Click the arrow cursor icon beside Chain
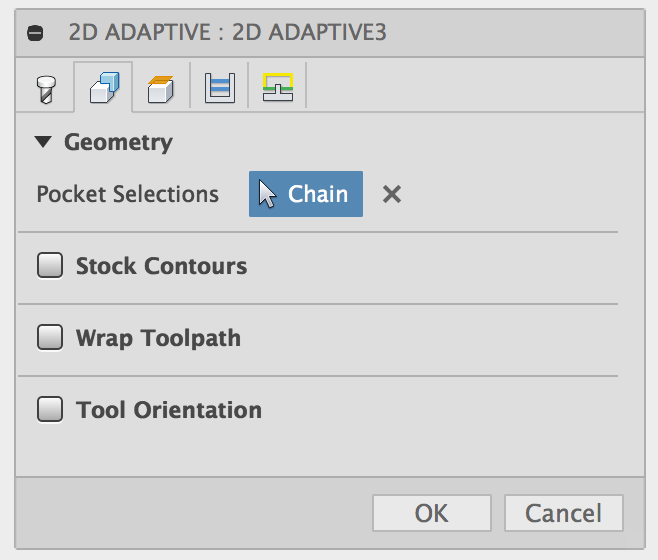 (x=268, y=194)
